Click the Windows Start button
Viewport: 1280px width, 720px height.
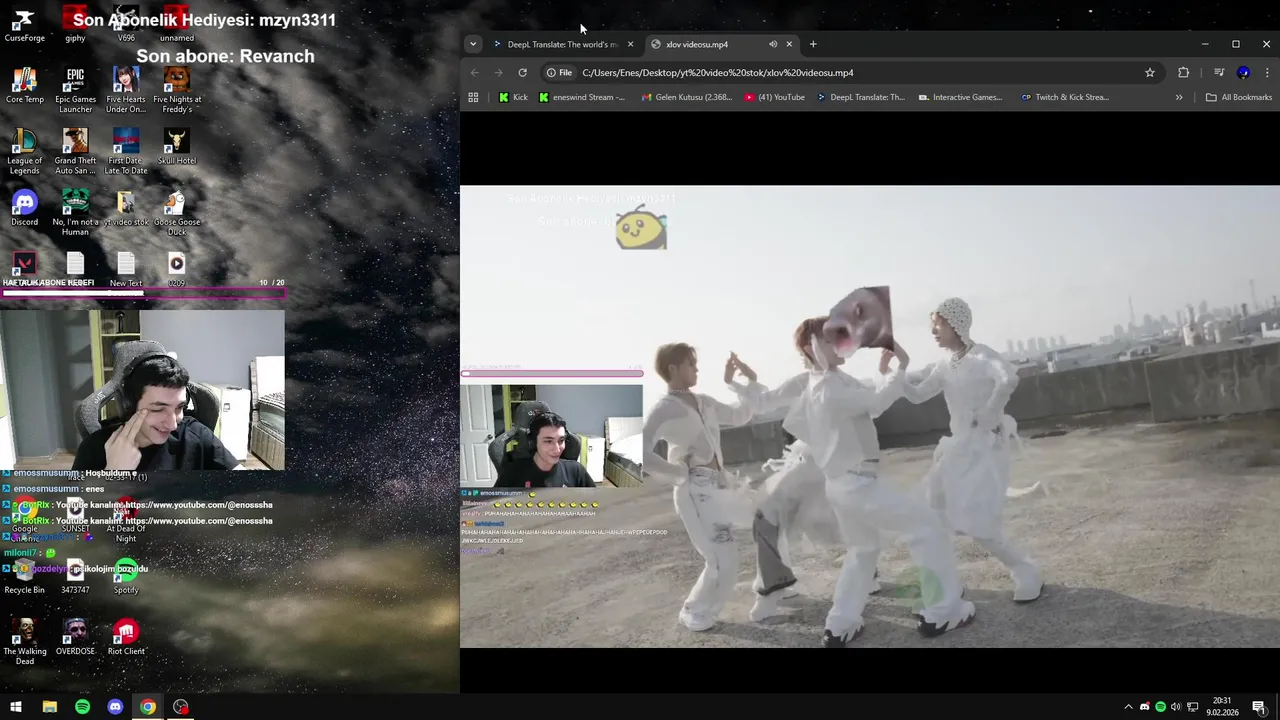(x=16, y=707)
